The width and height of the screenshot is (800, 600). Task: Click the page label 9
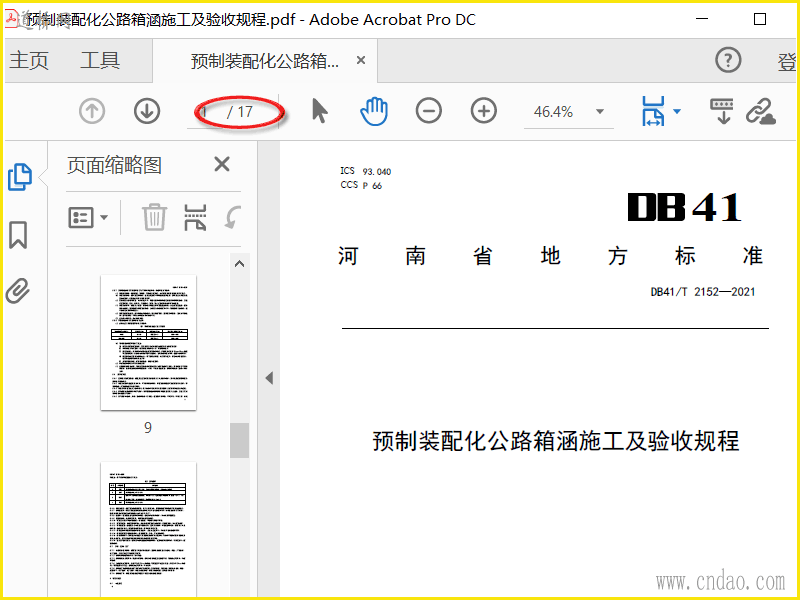tap(148, 428)
